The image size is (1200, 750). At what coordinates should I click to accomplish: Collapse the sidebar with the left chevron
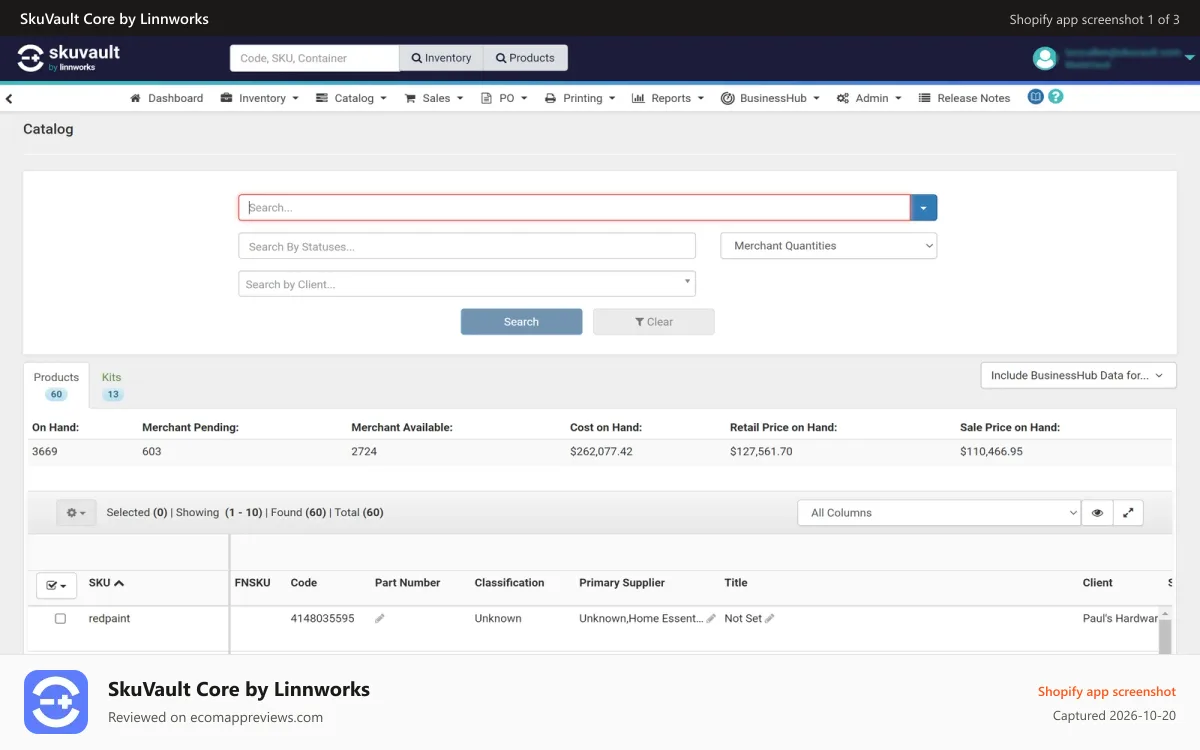(x=9, y=98)
